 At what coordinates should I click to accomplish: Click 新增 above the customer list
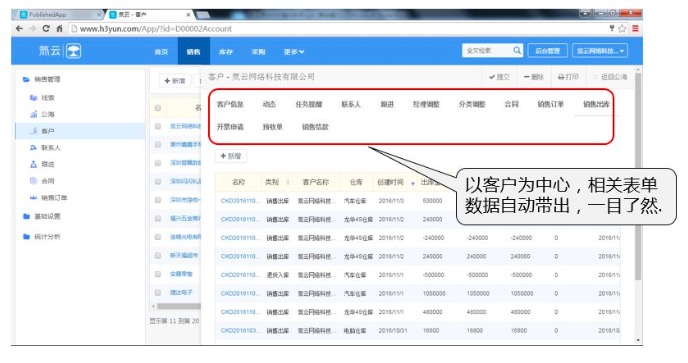(x=175, y=81)
